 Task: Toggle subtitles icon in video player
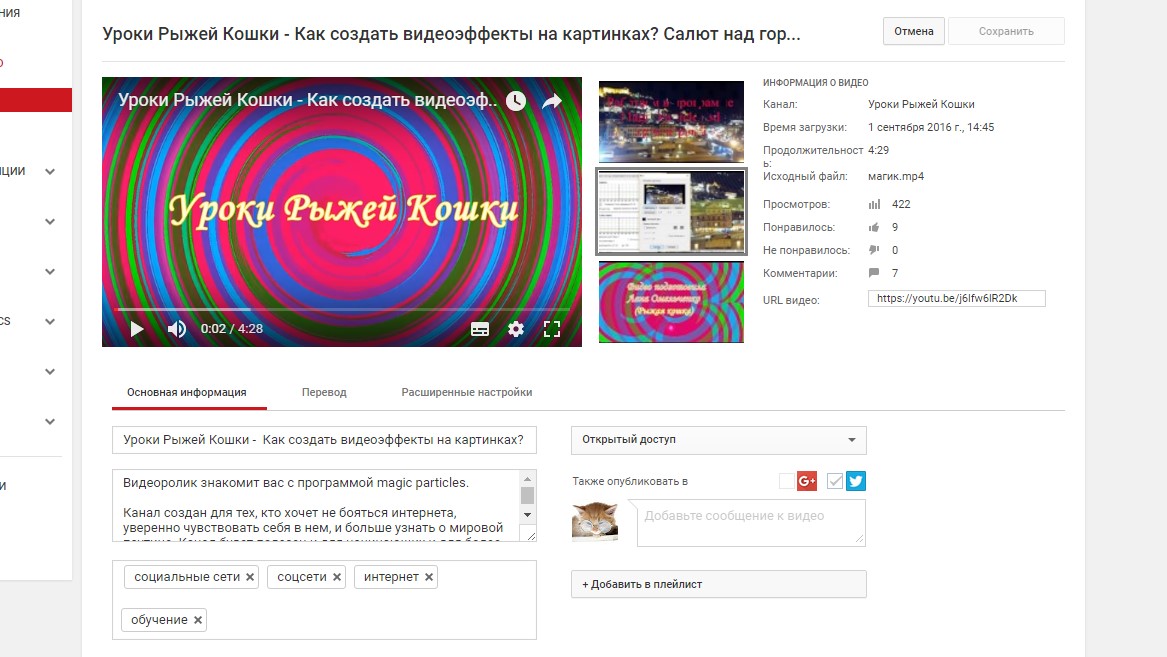[480, 329]
